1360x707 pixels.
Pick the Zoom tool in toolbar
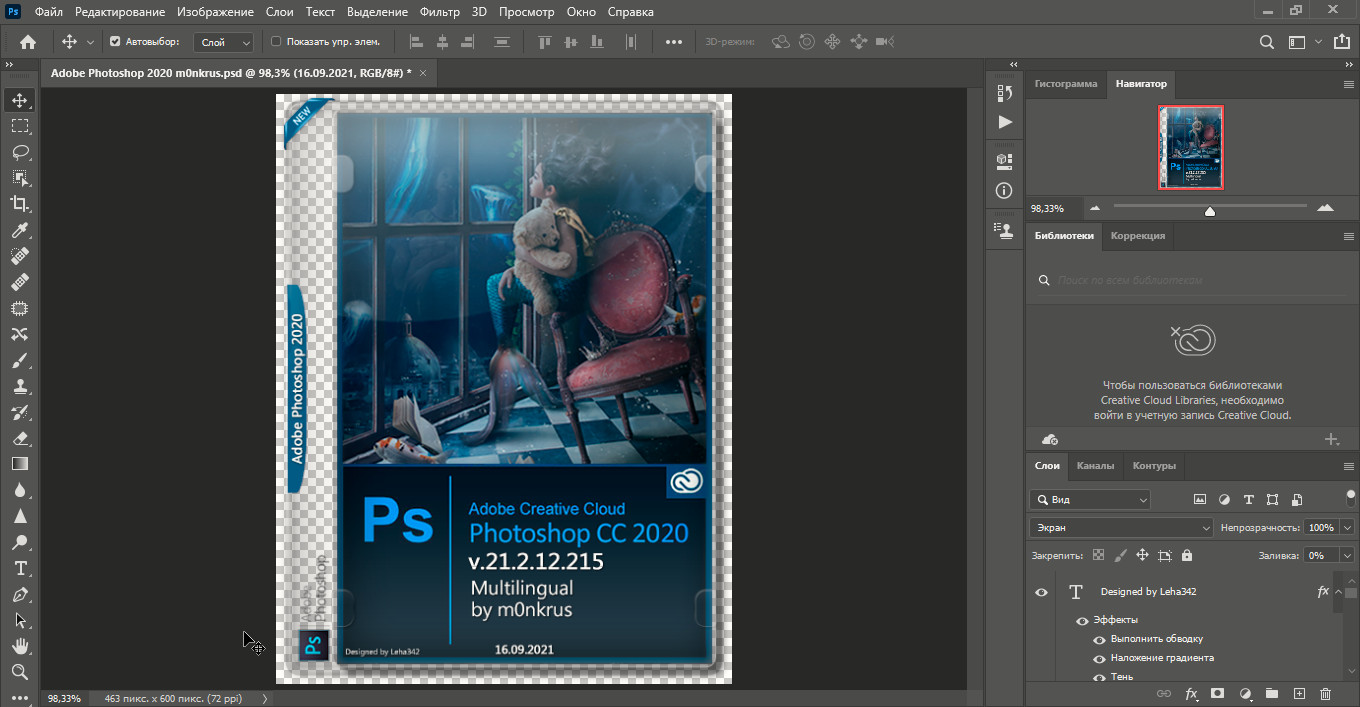point(20,671)
